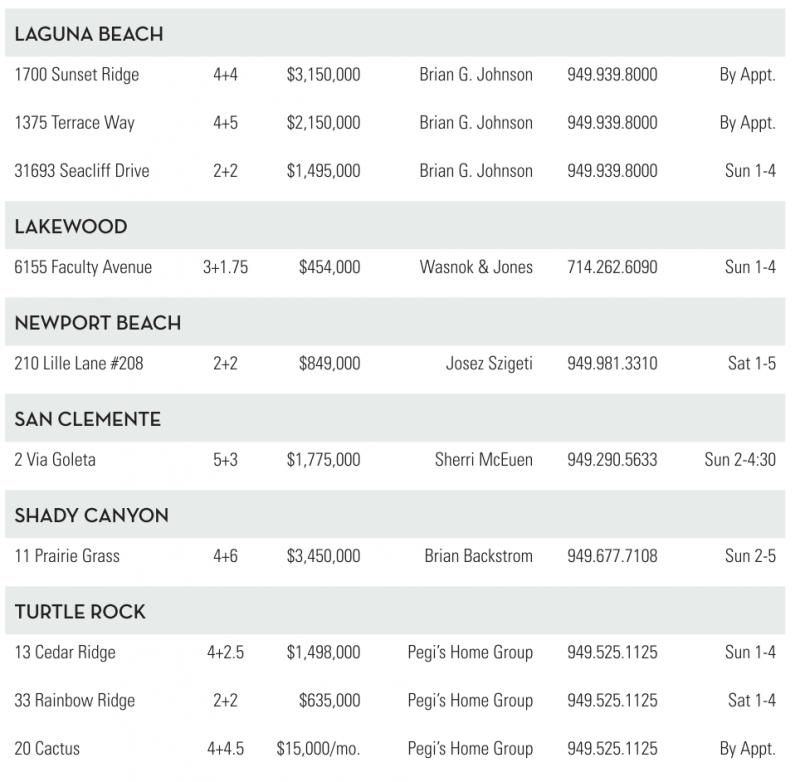The width and height of the screenshot is (800, 782).
Task: Click the Newport Beach section heading
Action: tap(98, 323)
